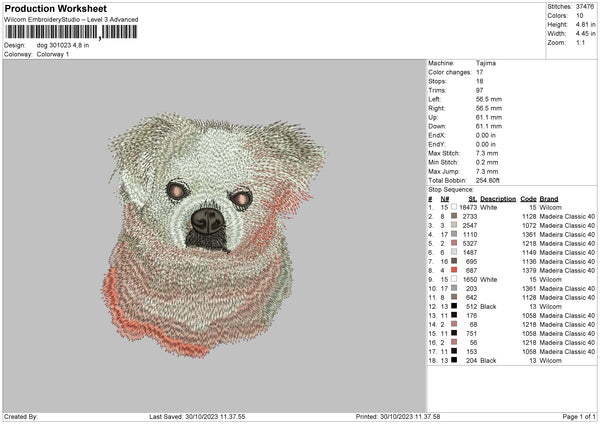Select the Left extent label
Viewport: 600px width, 424px height.
click(x=434, y=99)
